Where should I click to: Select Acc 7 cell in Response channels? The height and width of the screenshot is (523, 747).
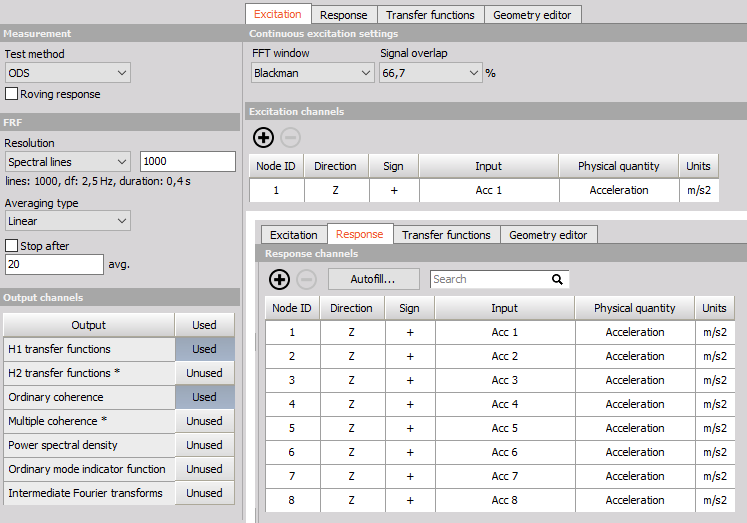[x=505, y=476]
